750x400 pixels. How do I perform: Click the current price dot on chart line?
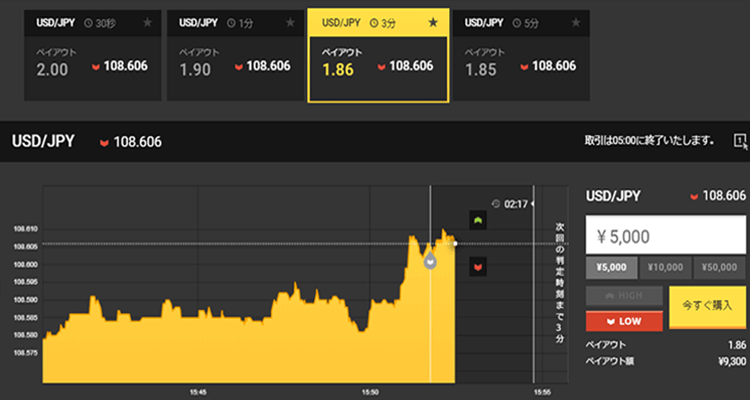click(455, 243)
